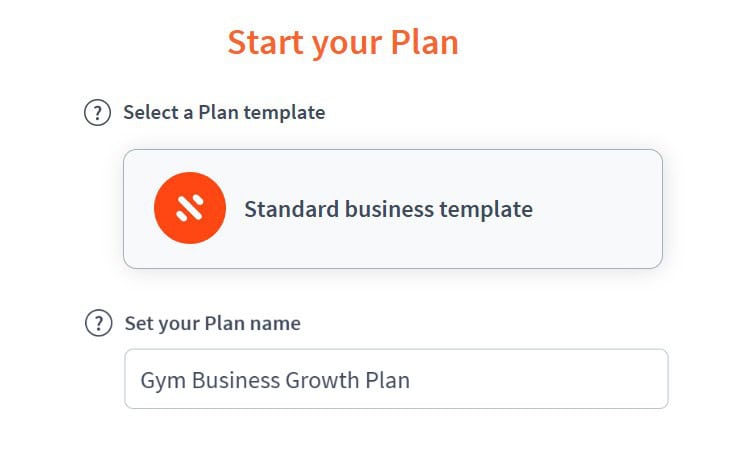
Task: Place cursor after Gym Business Growth Plan text
Action: (x=411, y=380)
